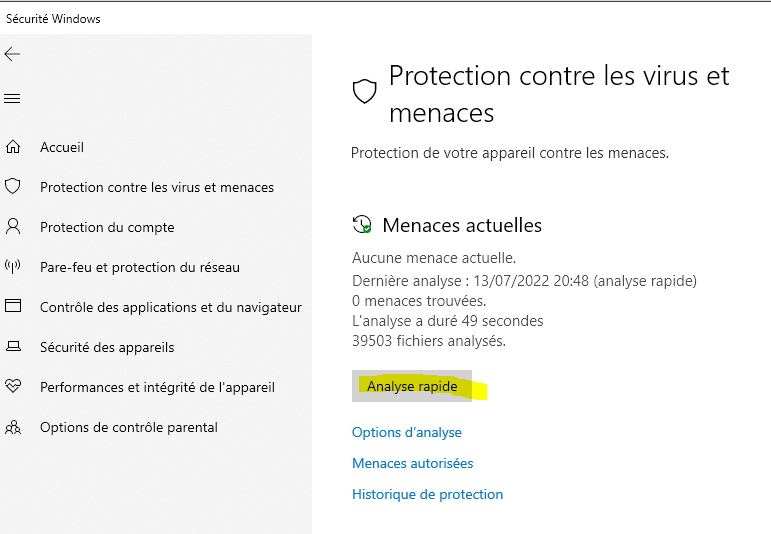The image size is (771, 534).
Task: Click the account protection person icon
Action: (x=13, y=227)
